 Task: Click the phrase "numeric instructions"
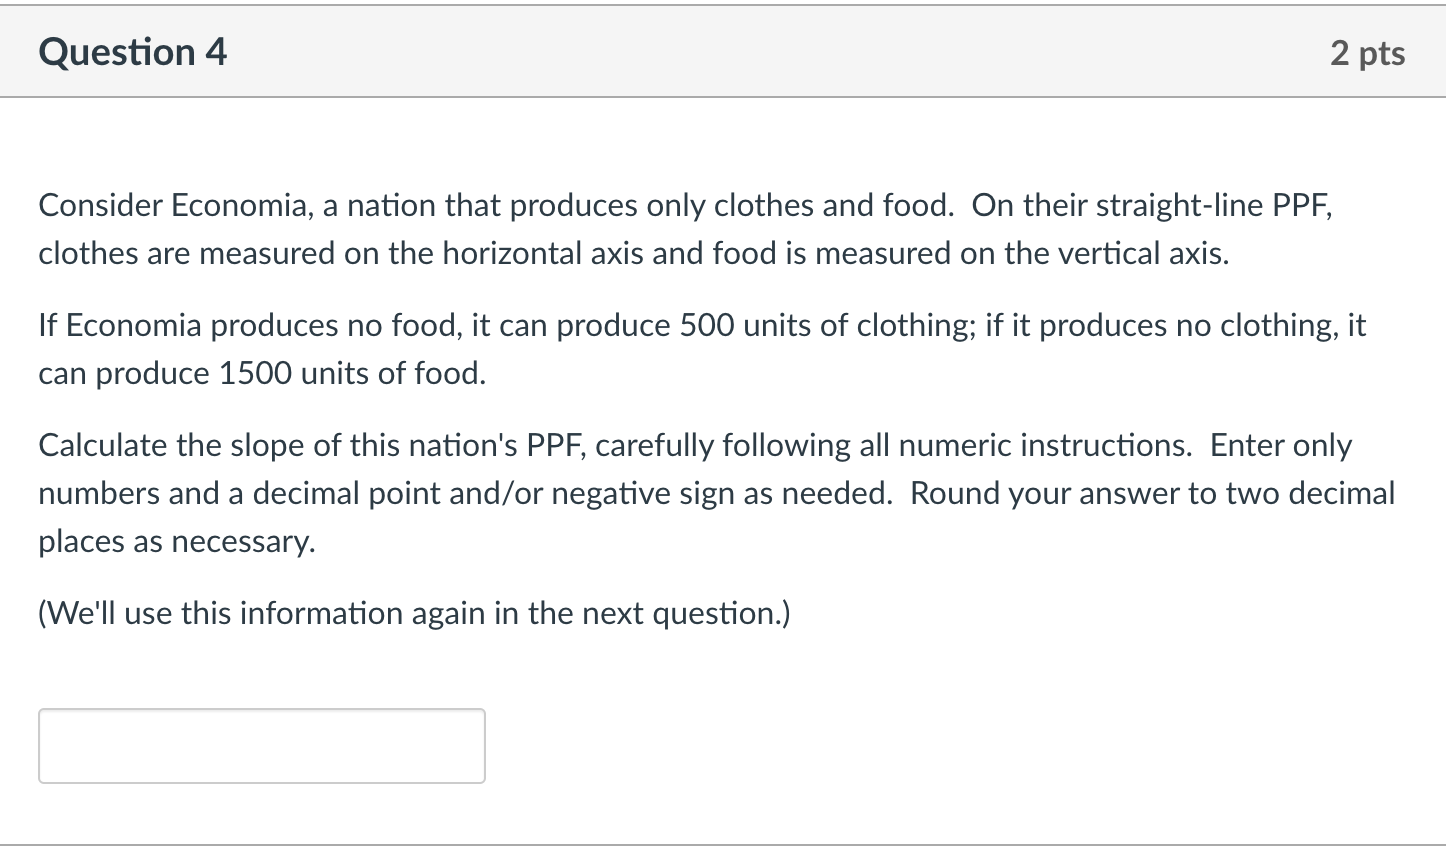1045,445
